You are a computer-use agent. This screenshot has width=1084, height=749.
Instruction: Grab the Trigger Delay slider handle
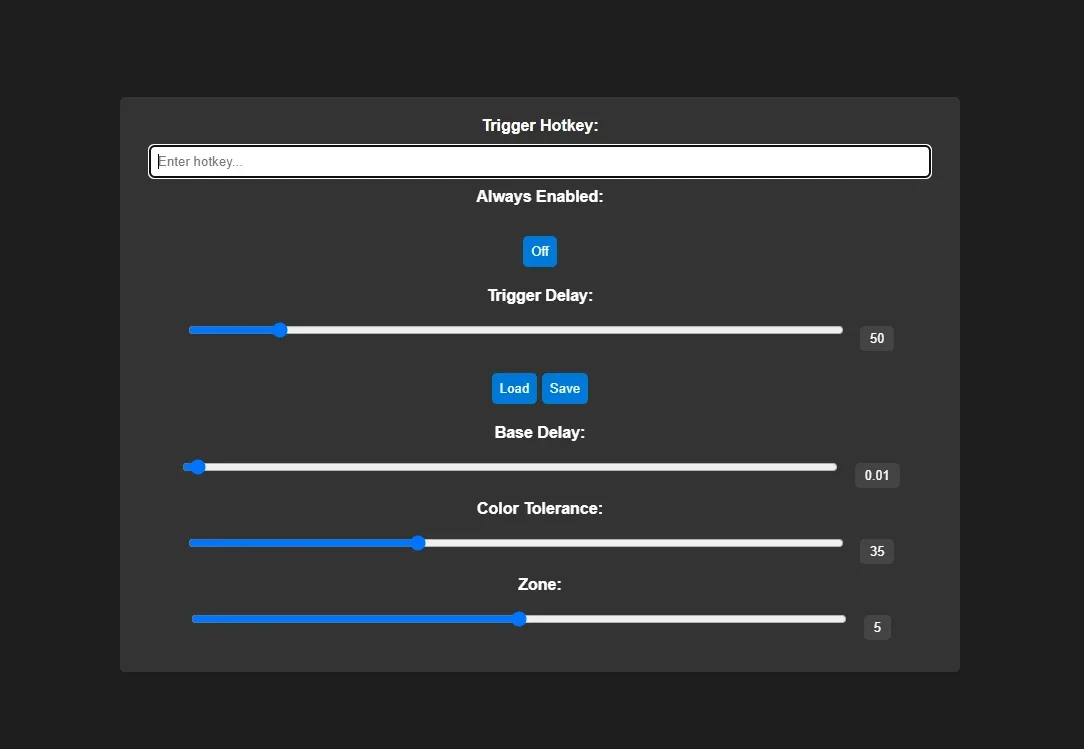pyautogui.click(x=279, y=330)
